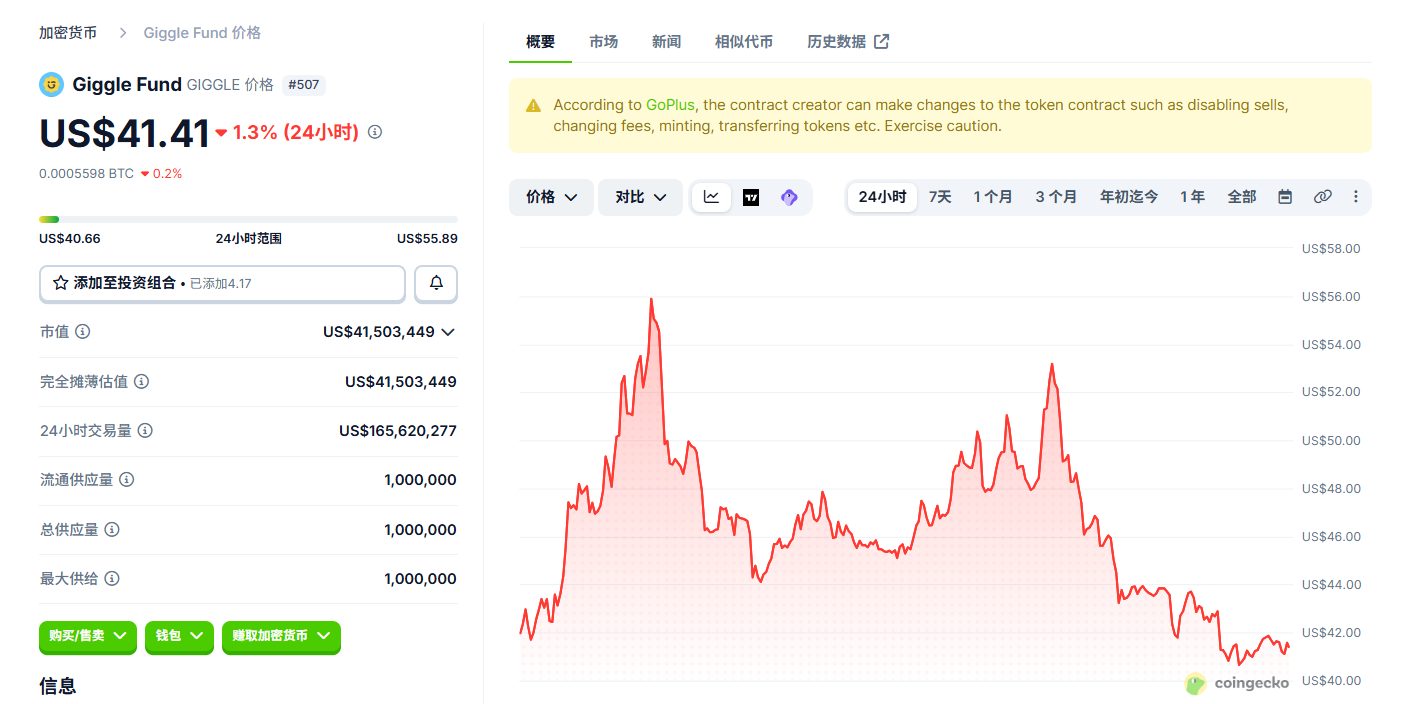The image size is (1421, 704).
Task: Switch to the 市场 tab
Action: pos(603,41)
